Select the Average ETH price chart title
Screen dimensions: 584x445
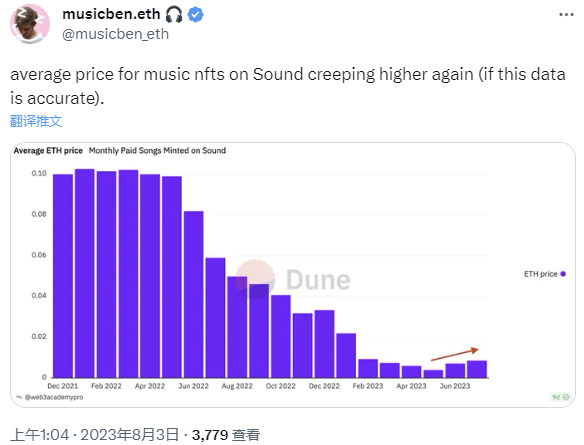[48, 150]
